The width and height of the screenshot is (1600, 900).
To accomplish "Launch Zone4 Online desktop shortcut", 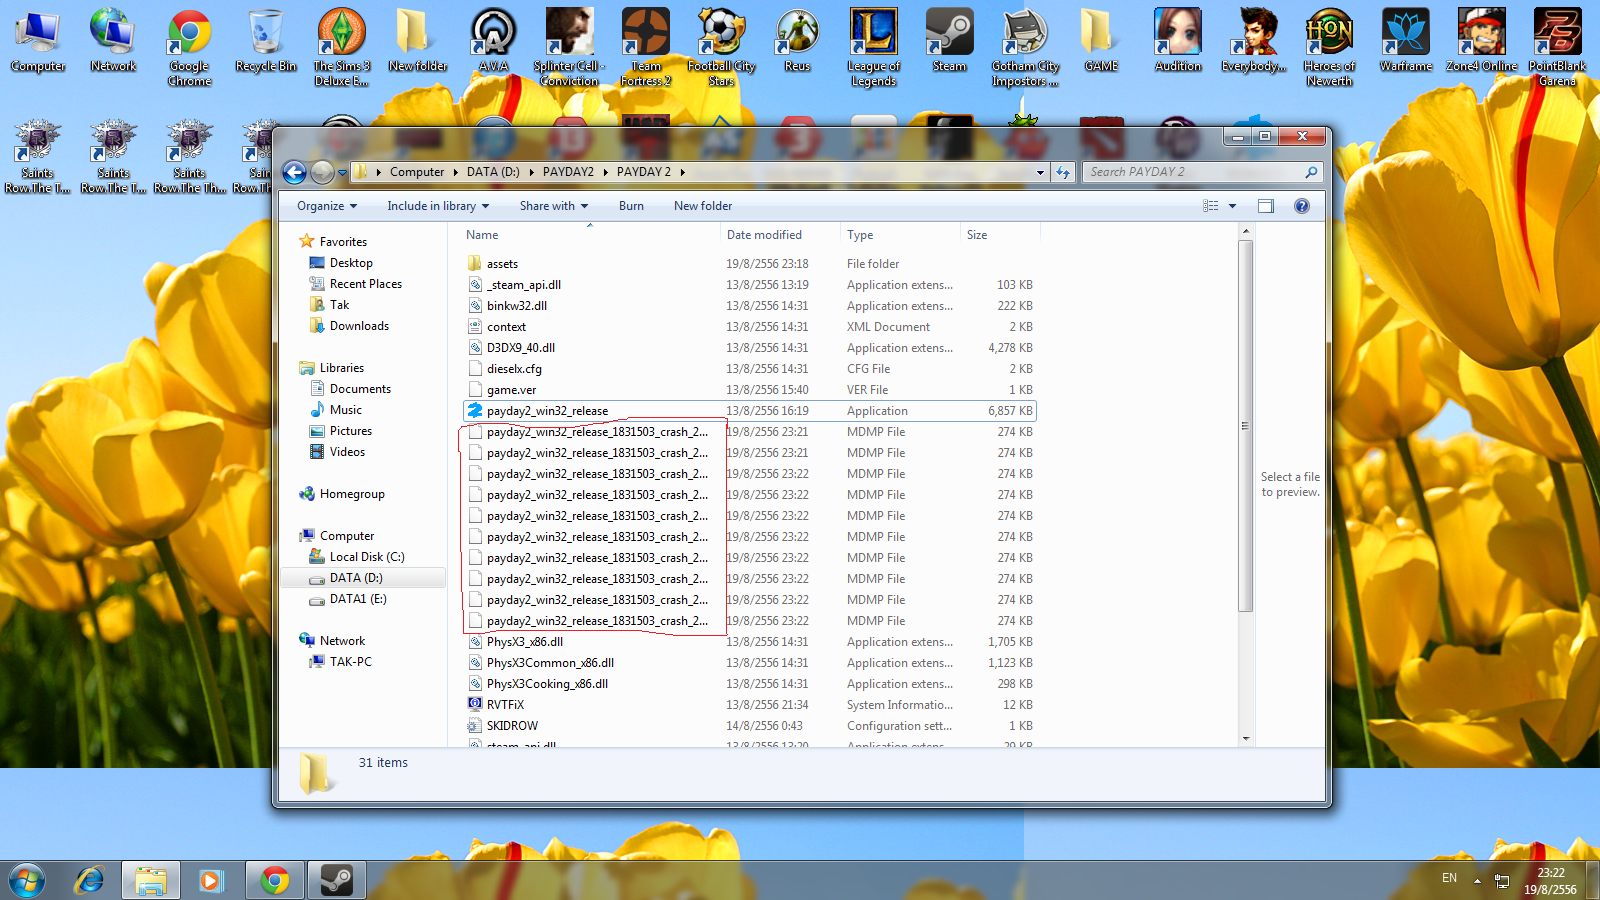I will [1481, 41].
